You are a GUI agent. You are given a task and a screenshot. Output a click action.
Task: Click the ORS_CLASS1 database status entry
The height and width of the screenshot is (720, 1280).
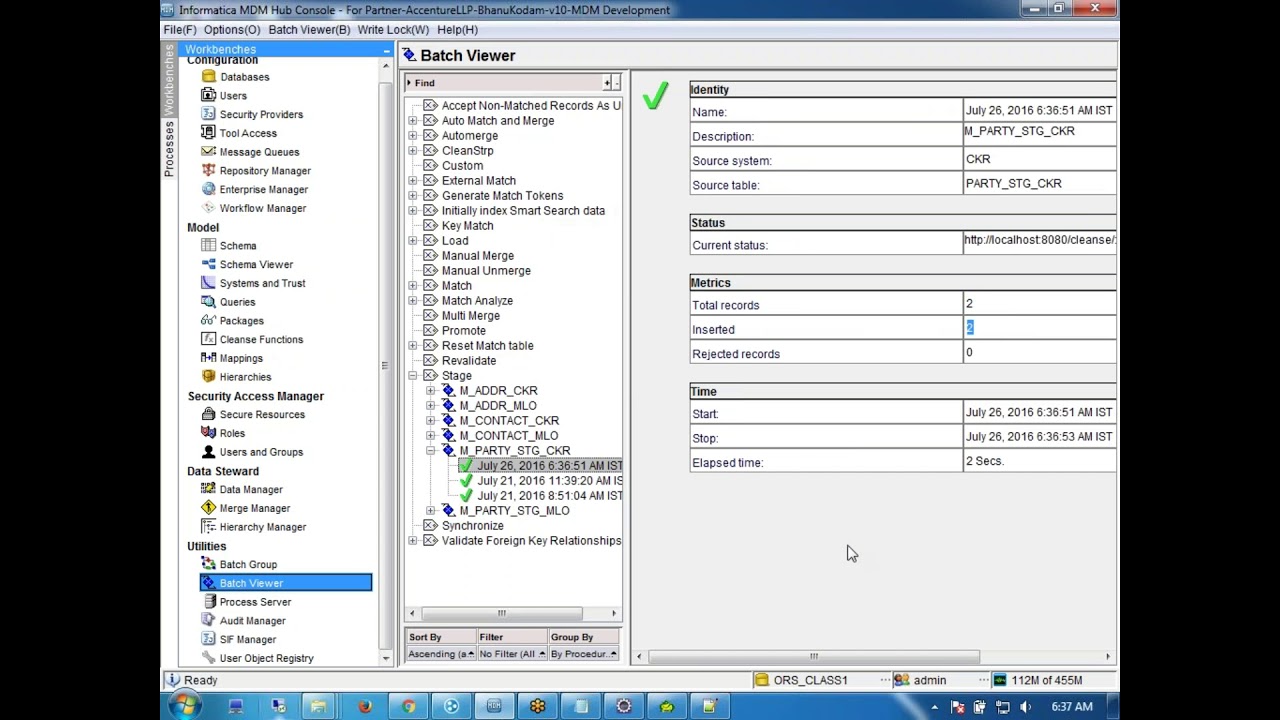[x=810, y=680]
